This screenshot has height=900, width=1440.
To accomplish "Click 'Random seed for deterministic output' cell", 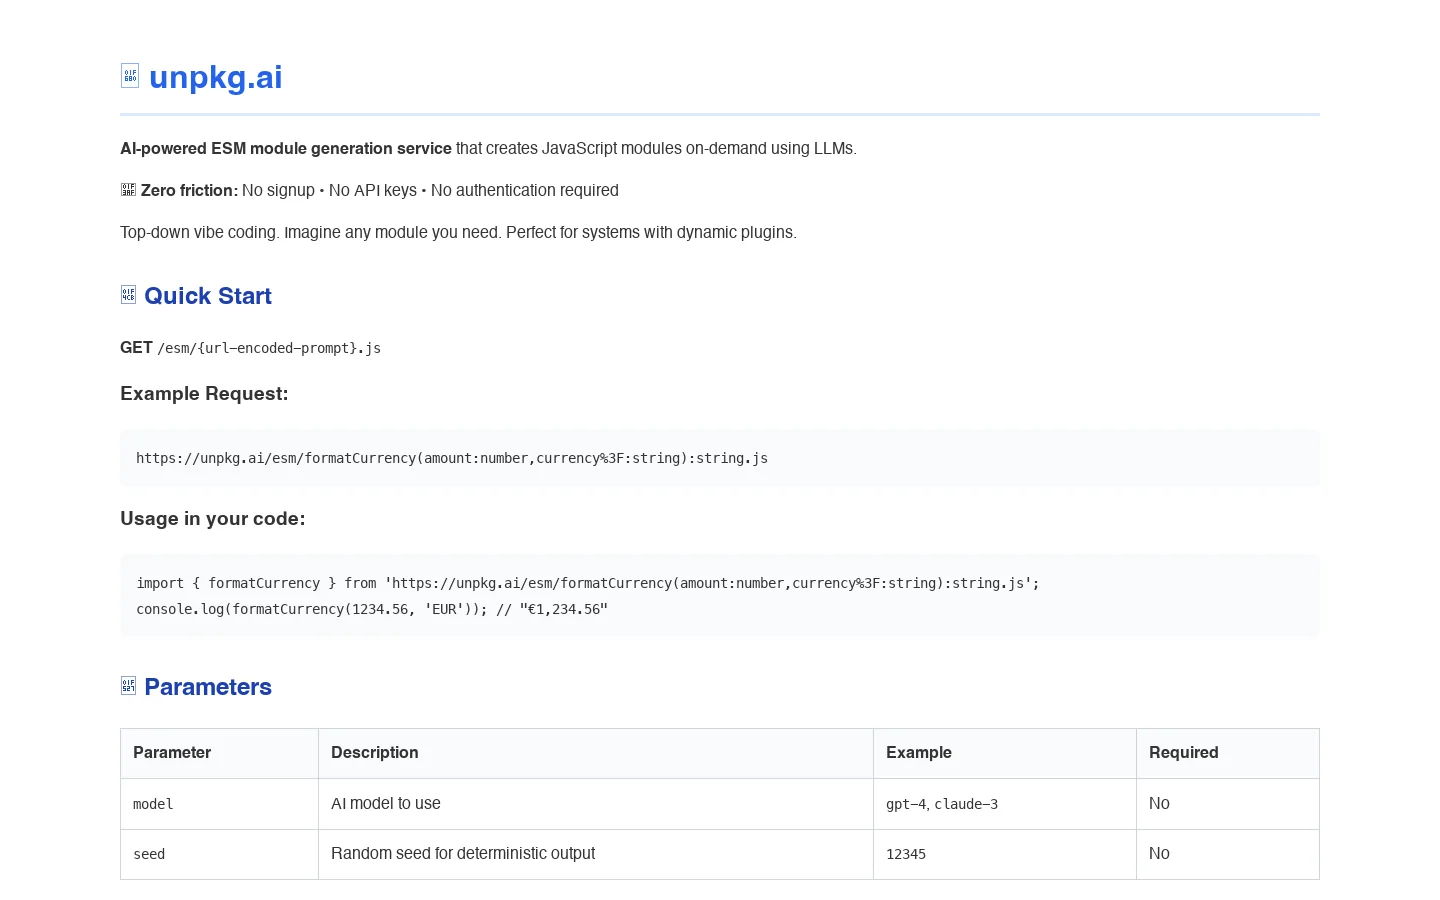I will 596,854.
